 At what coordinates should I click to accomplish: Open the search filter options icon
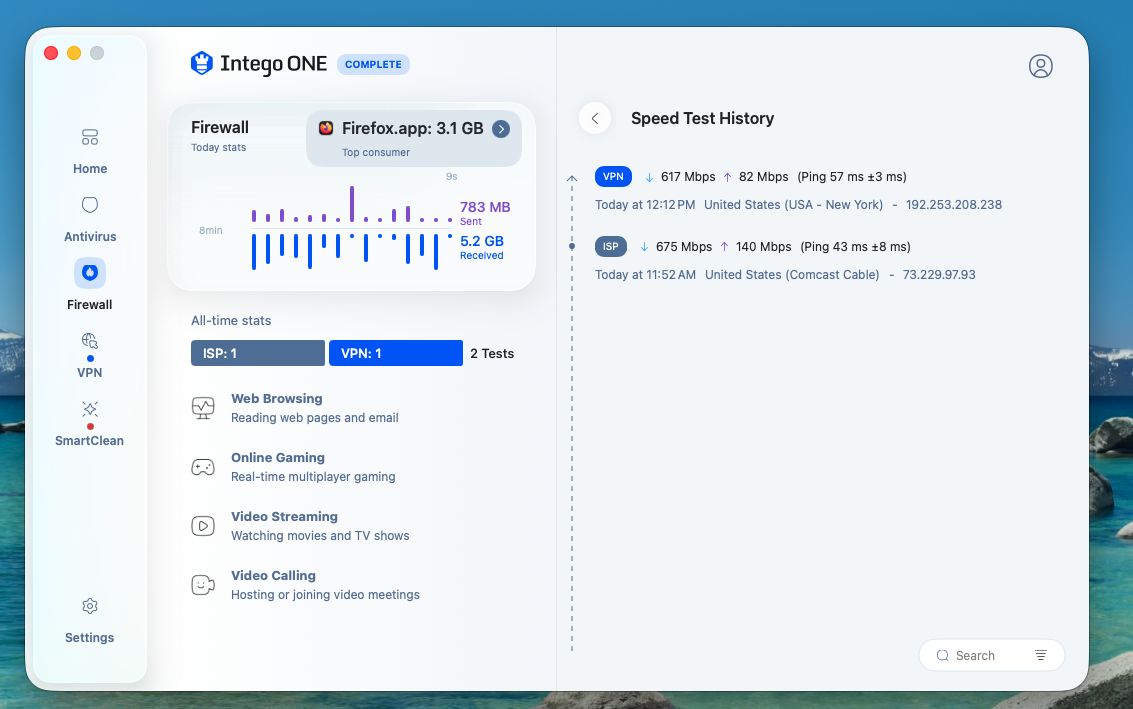(1041, 656)
